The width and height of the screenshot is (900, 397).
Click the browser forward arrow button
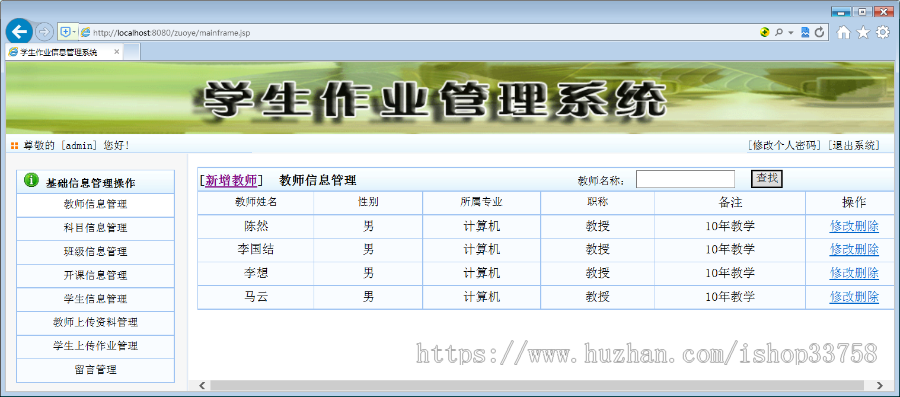pos(44,32)
